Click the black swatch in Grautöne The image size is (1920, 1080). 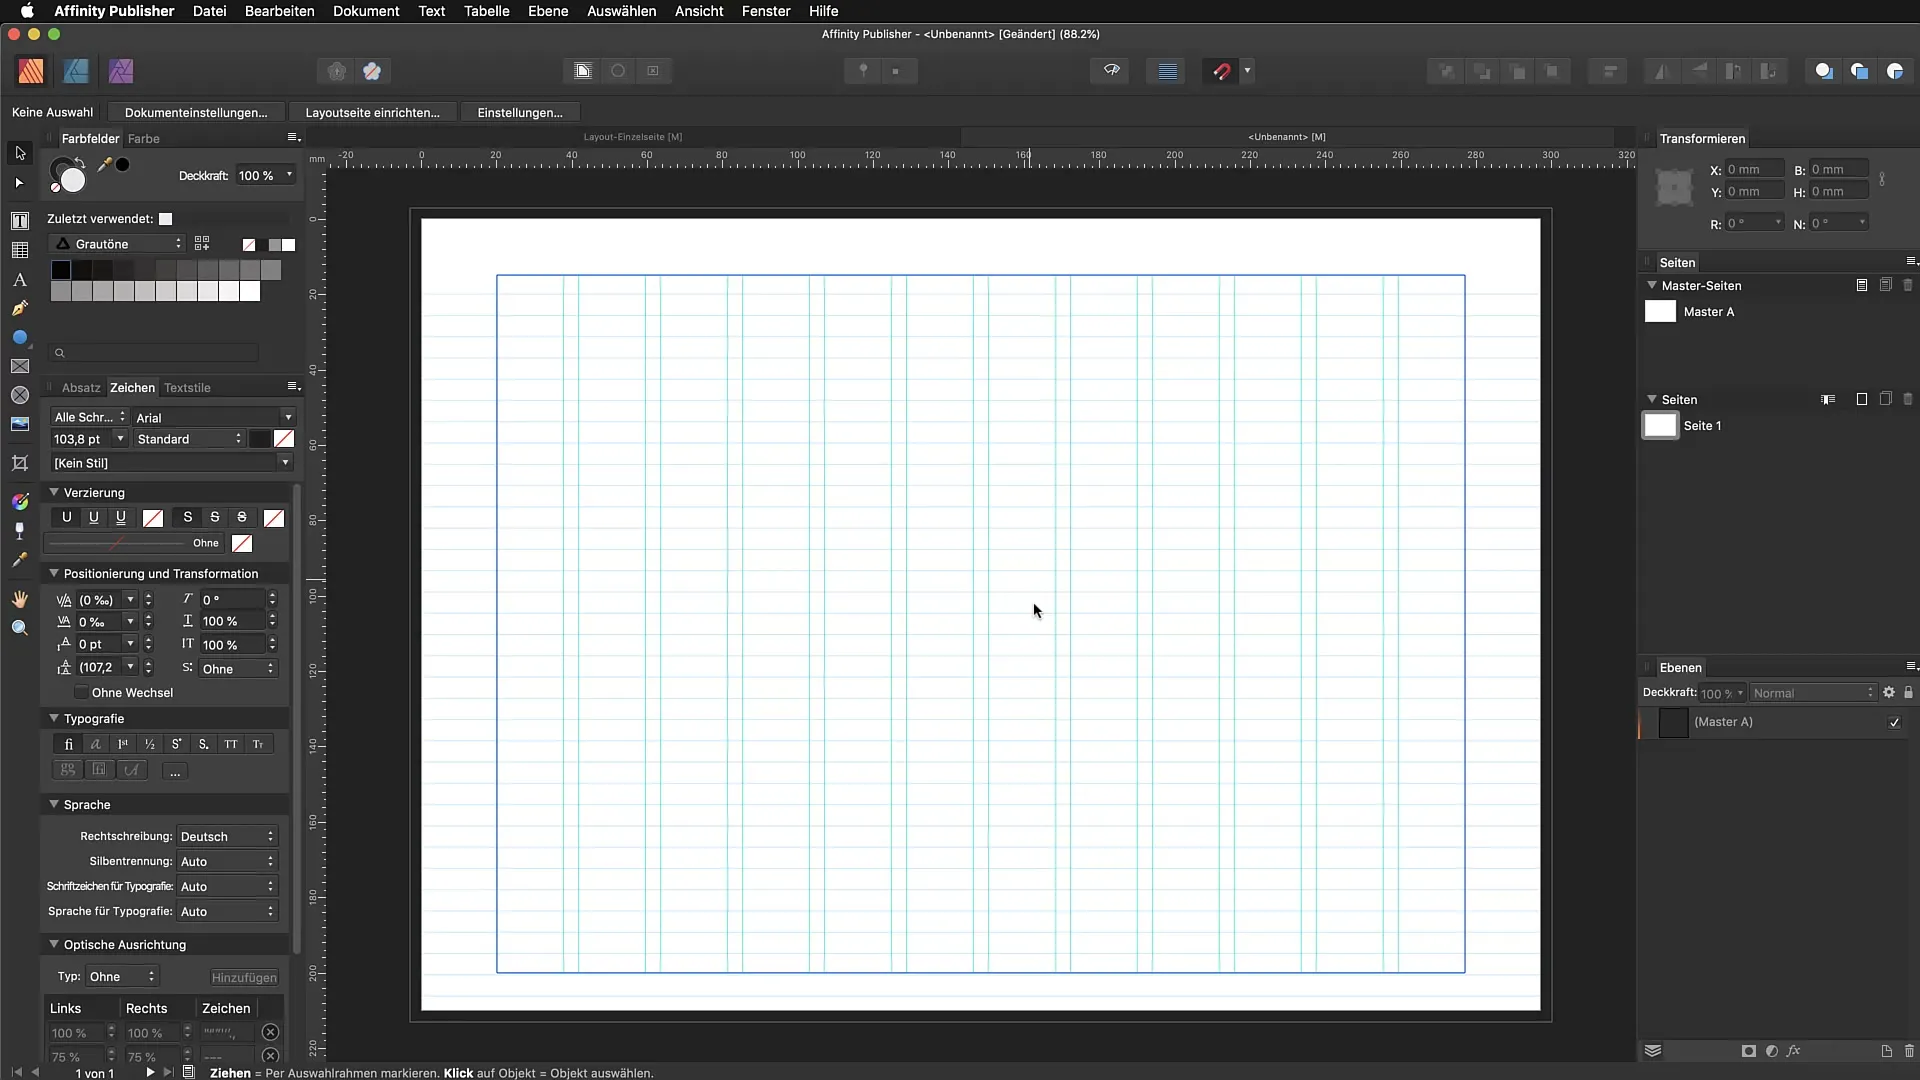pyautogui.click(x=60, y=270)
